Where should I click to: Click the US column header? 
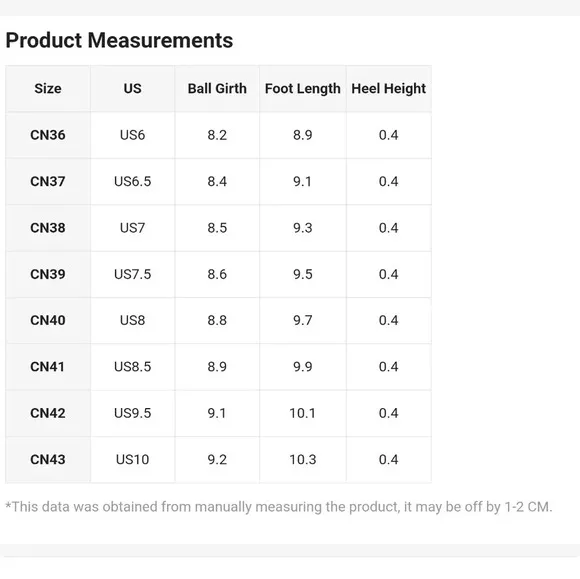132,88
